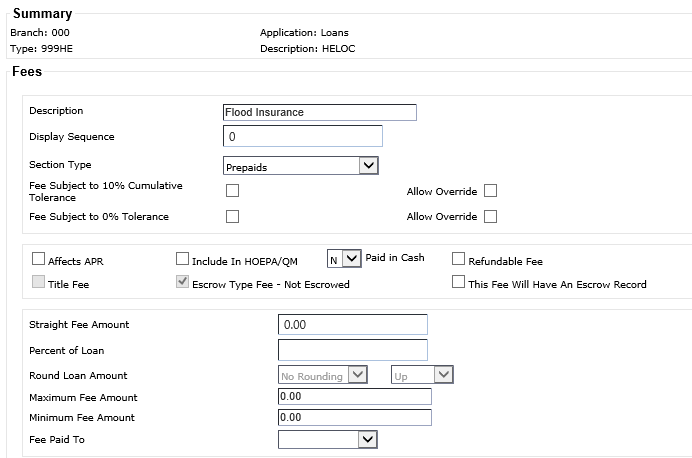Click the Straight Fee Amount field
The image size is (692, 458).
[x=353, y=325]
